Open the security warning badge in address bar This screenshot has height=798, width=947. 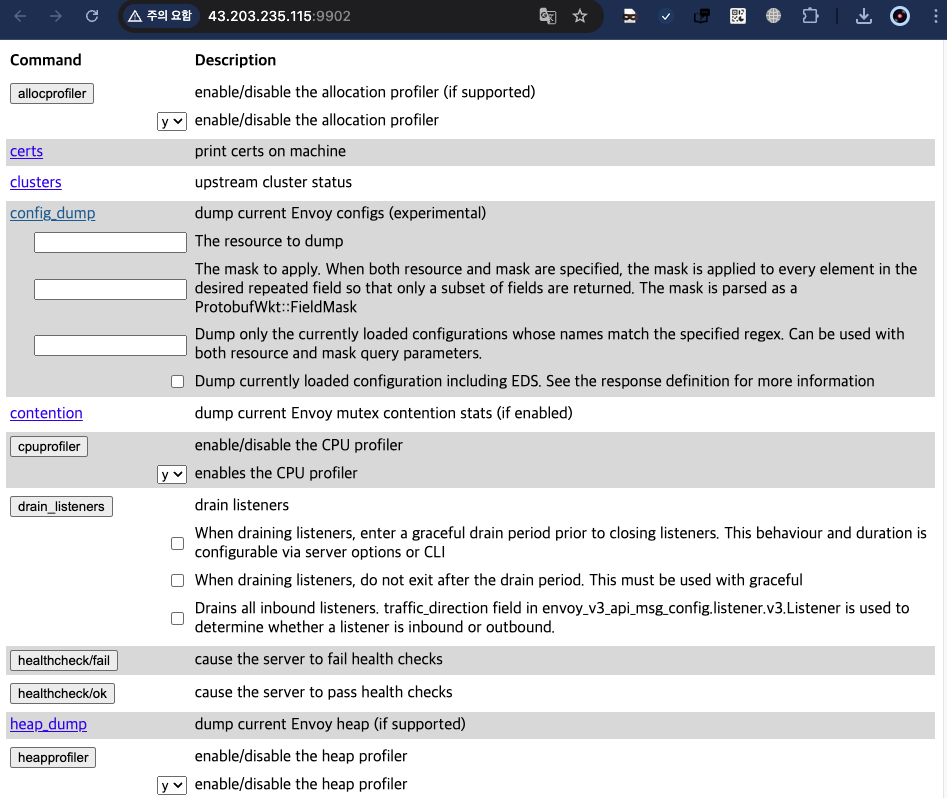(161, 16)
